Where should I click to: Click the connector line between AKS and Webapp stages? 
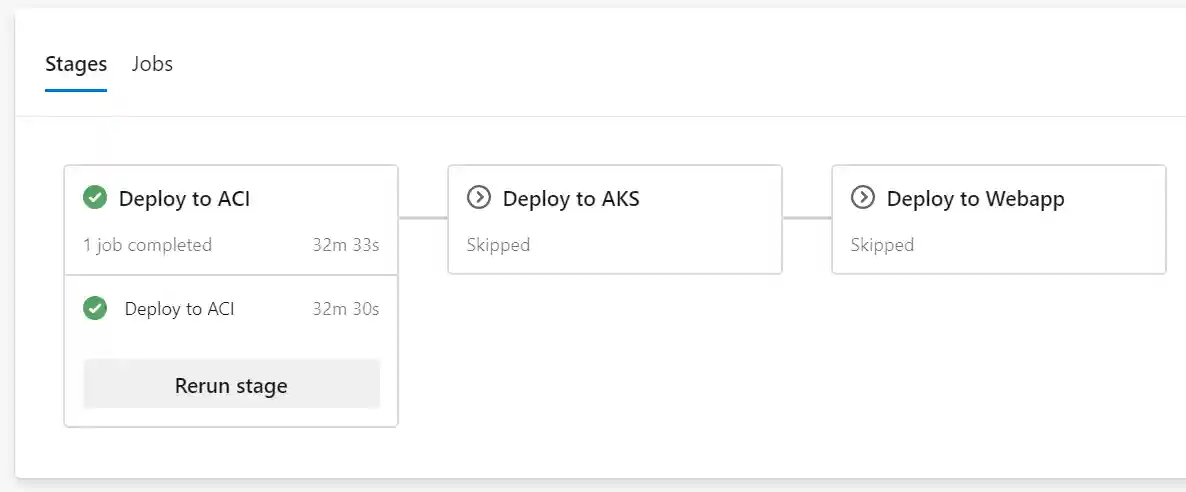pos(807,217)
